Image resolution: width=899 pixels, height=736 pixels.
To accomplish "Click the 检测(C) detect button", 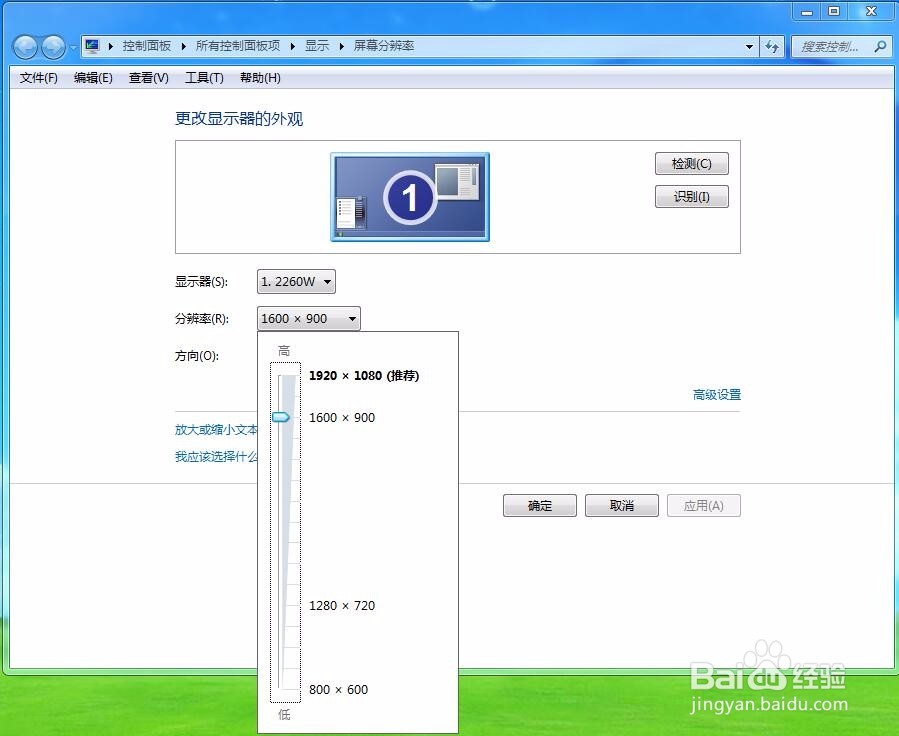I will click(x=691, y=163).
